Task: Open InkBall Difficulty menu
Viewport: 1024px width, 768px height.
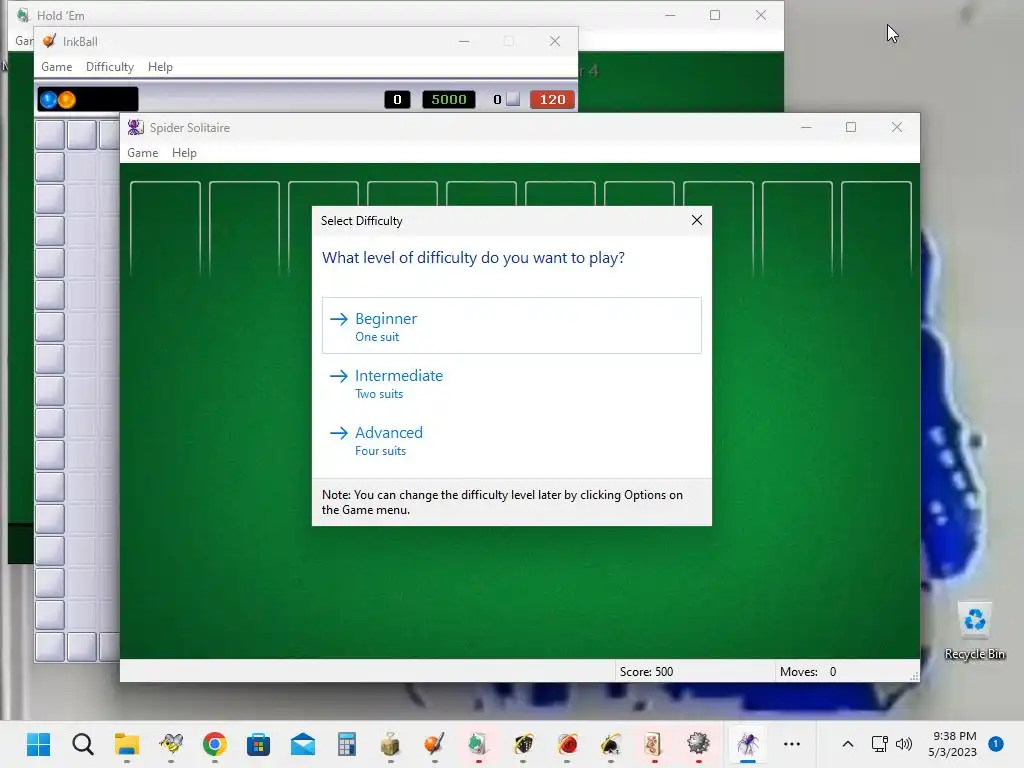Action: click(x=110, y=67)
